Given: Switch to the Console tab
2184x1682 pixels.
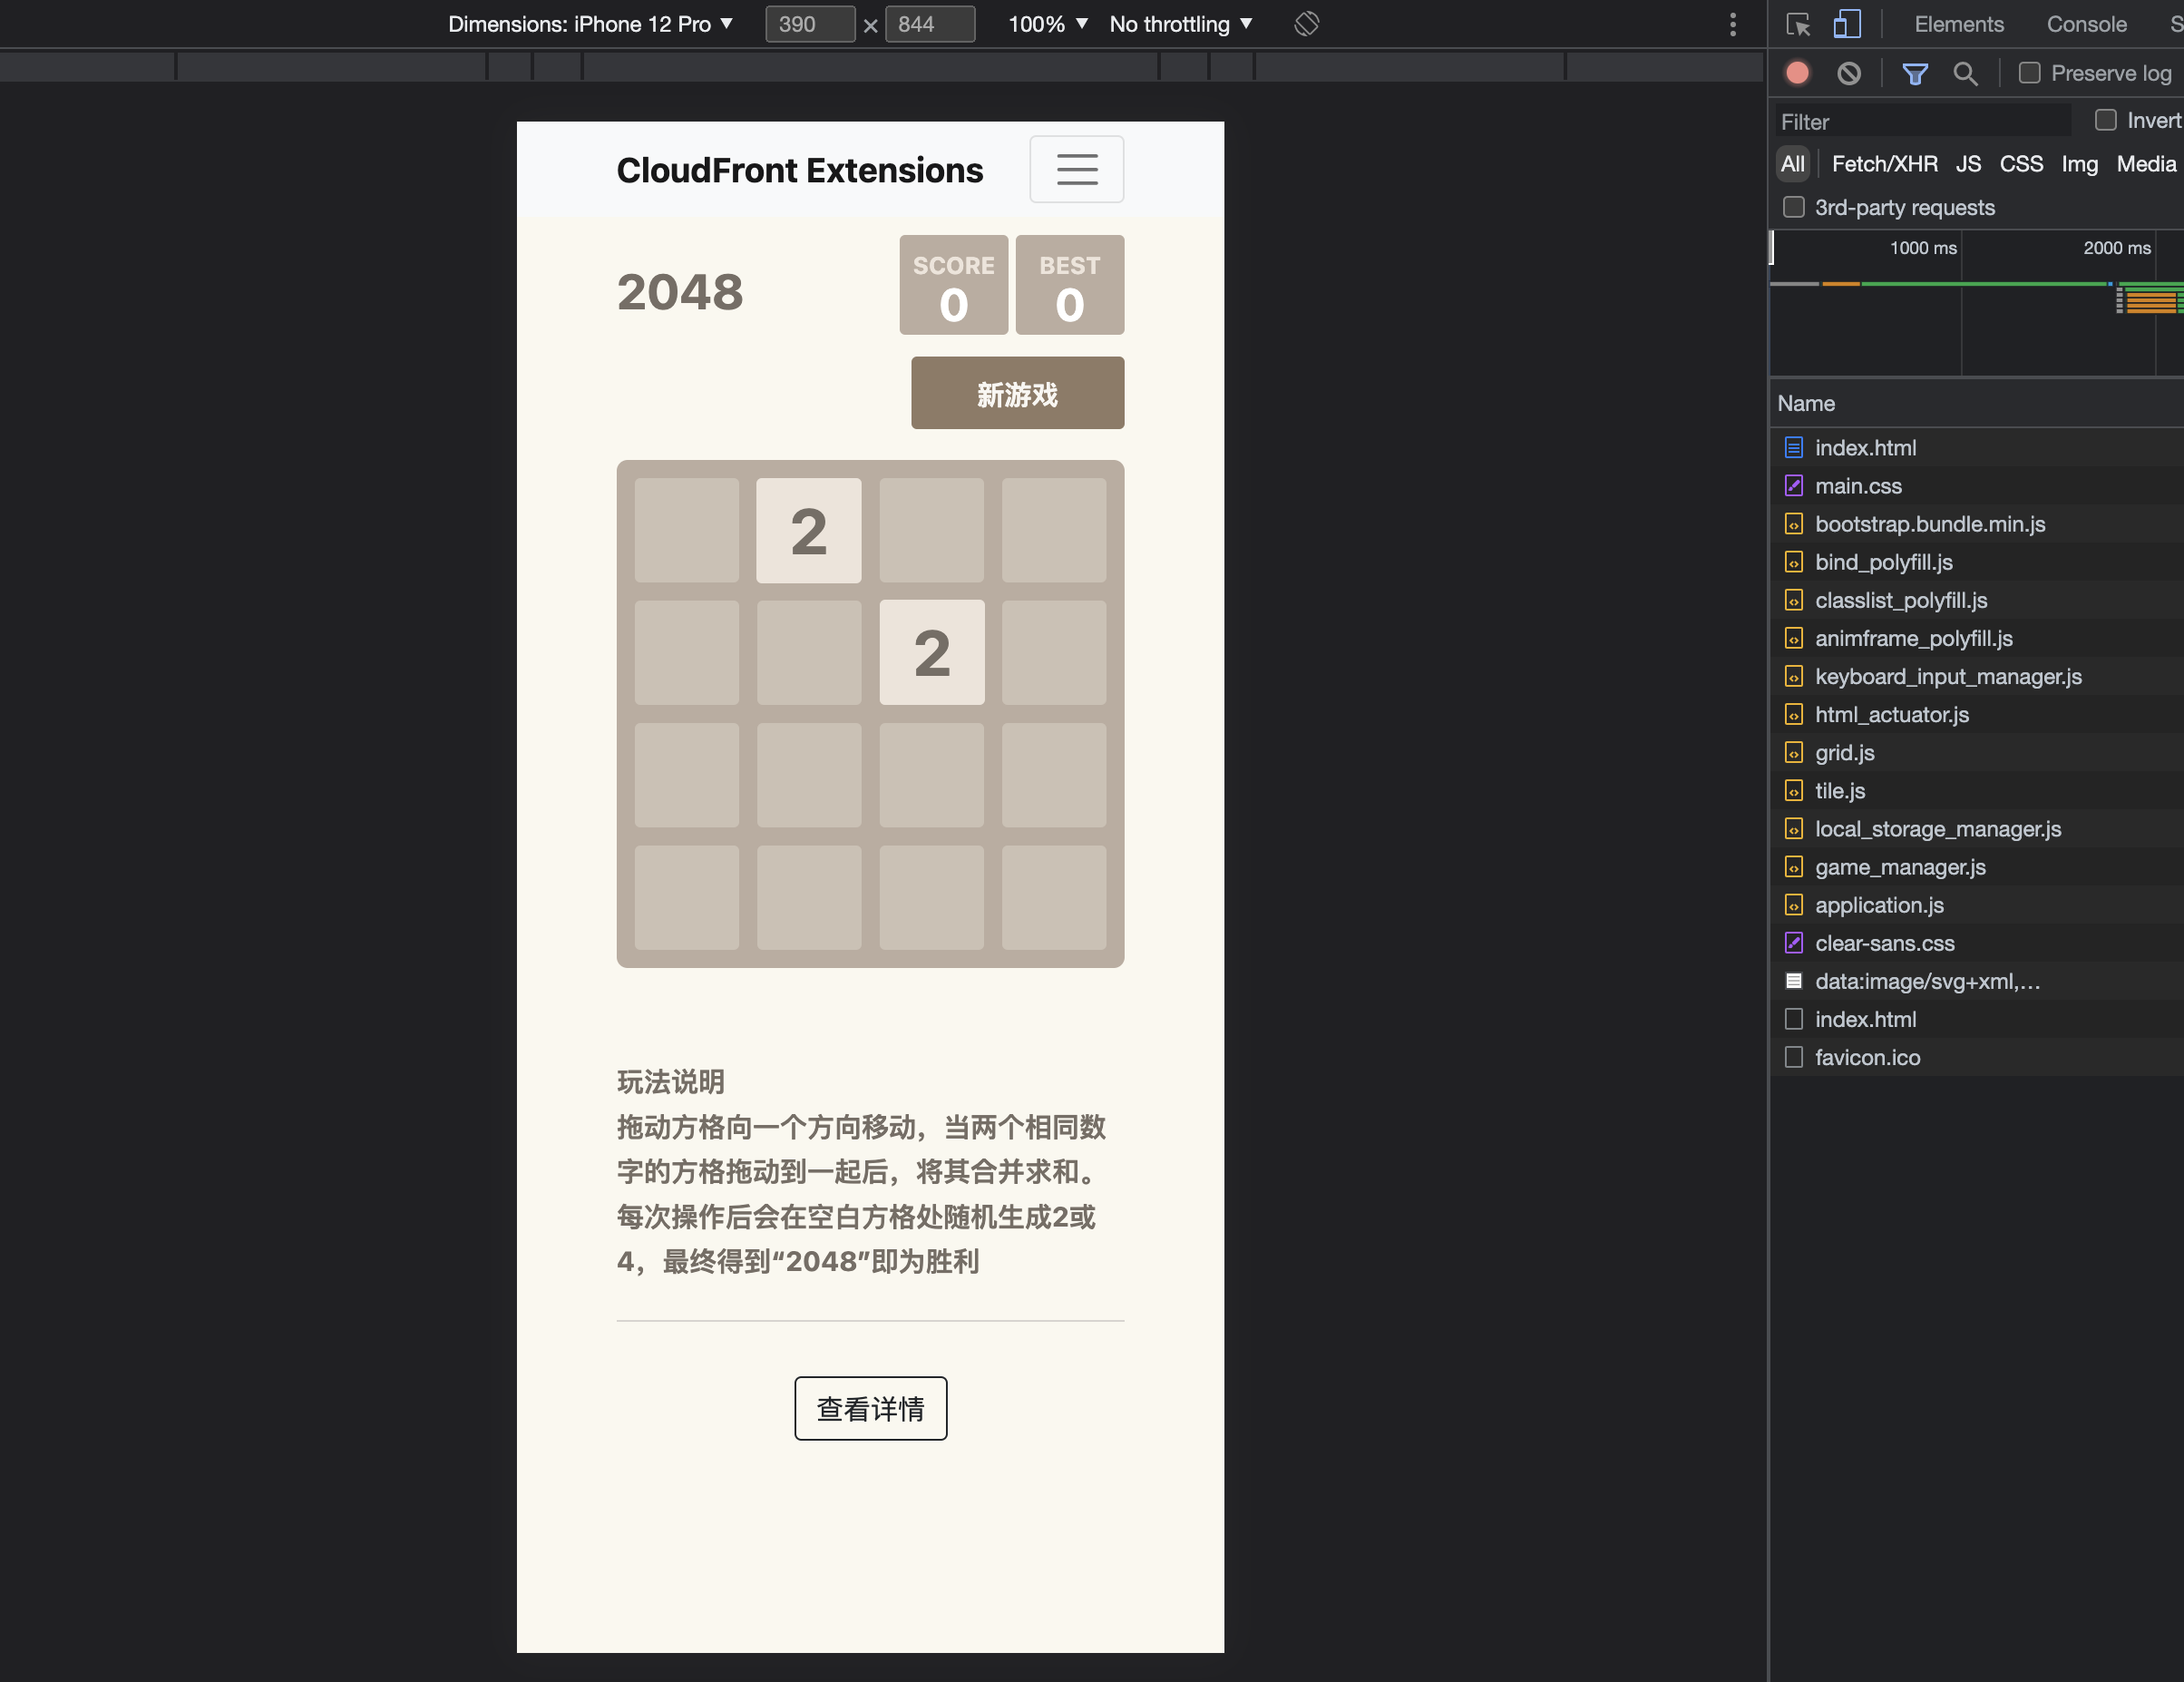Looking at the screenshot, I should pos(2086,24).
